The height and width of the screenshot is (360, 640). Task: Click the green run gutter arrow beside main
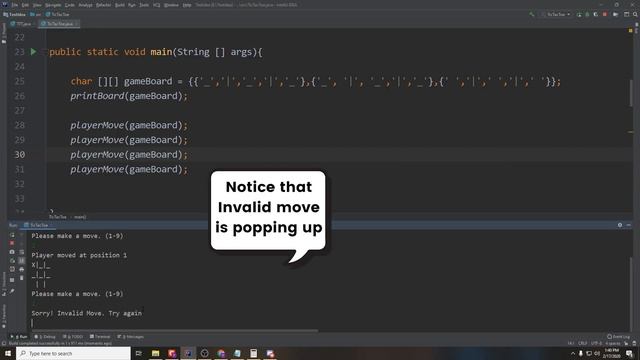[x=33, y=52]
